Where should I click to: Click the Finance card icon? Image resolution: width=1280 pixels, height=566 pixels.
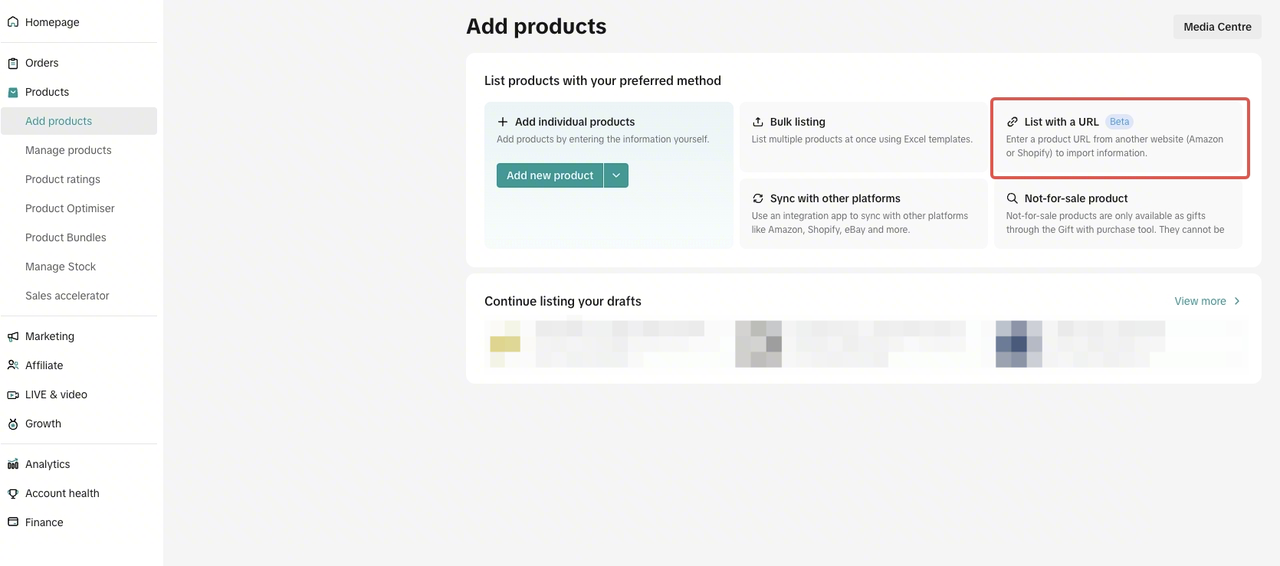tap(13, 522)
